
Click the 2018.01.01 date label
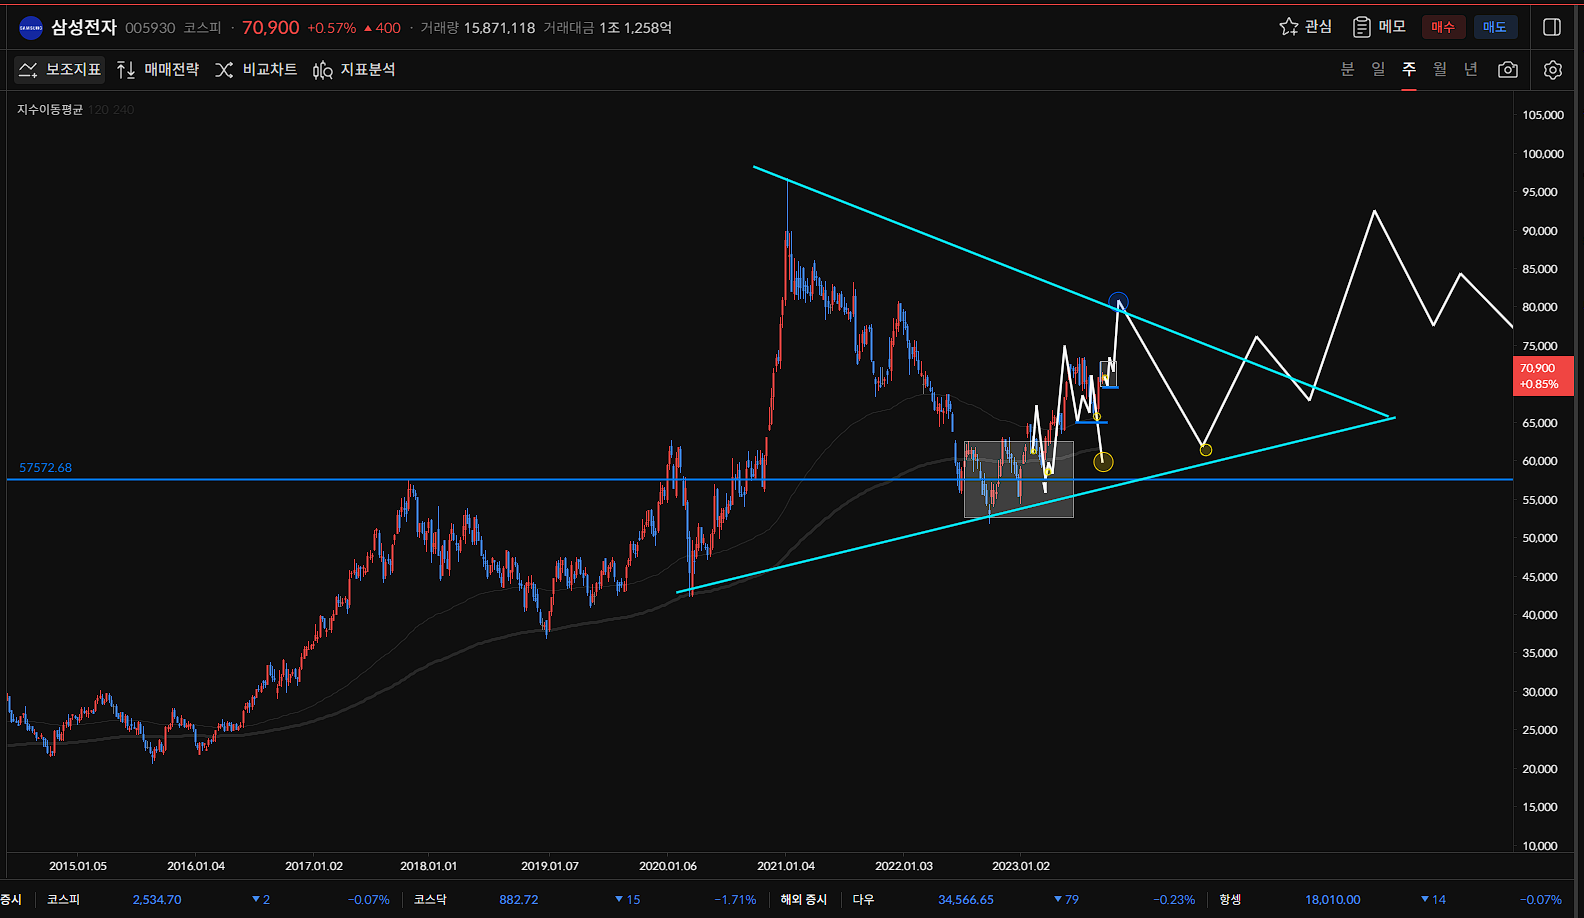[x=429, y=866]
